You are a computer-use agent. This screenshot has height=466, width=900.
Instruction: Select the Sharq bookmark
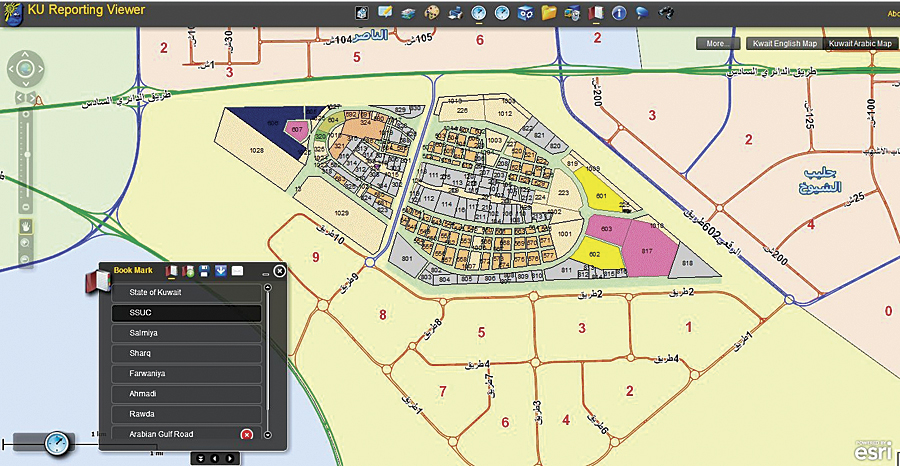click(187, 354)
